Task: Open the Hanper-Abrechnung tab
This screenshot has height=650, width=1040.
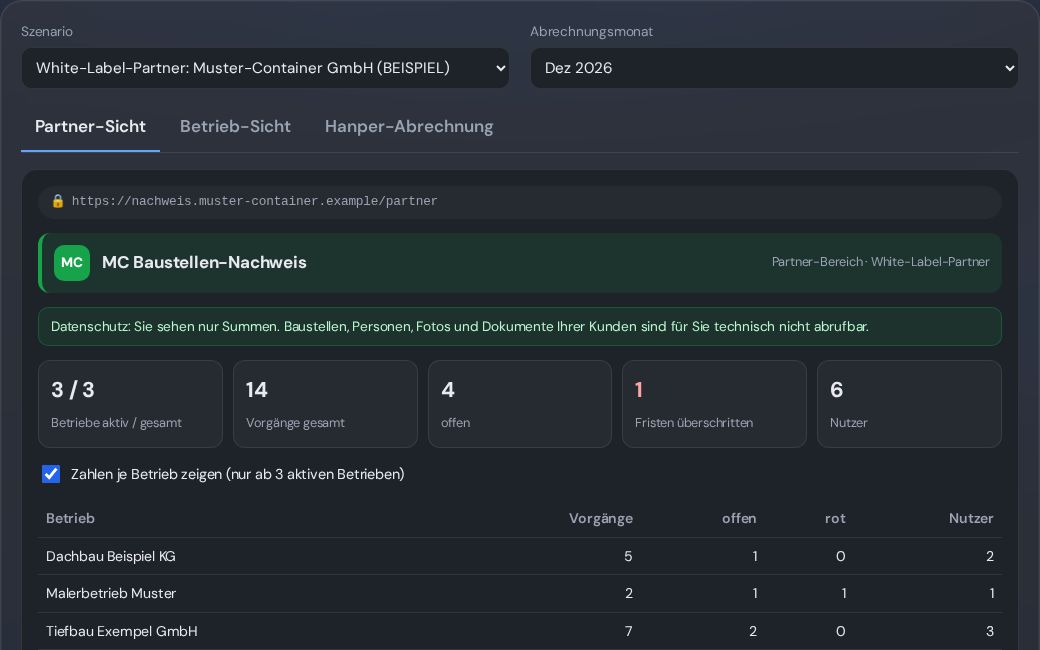Action: [x=409, y=127]
